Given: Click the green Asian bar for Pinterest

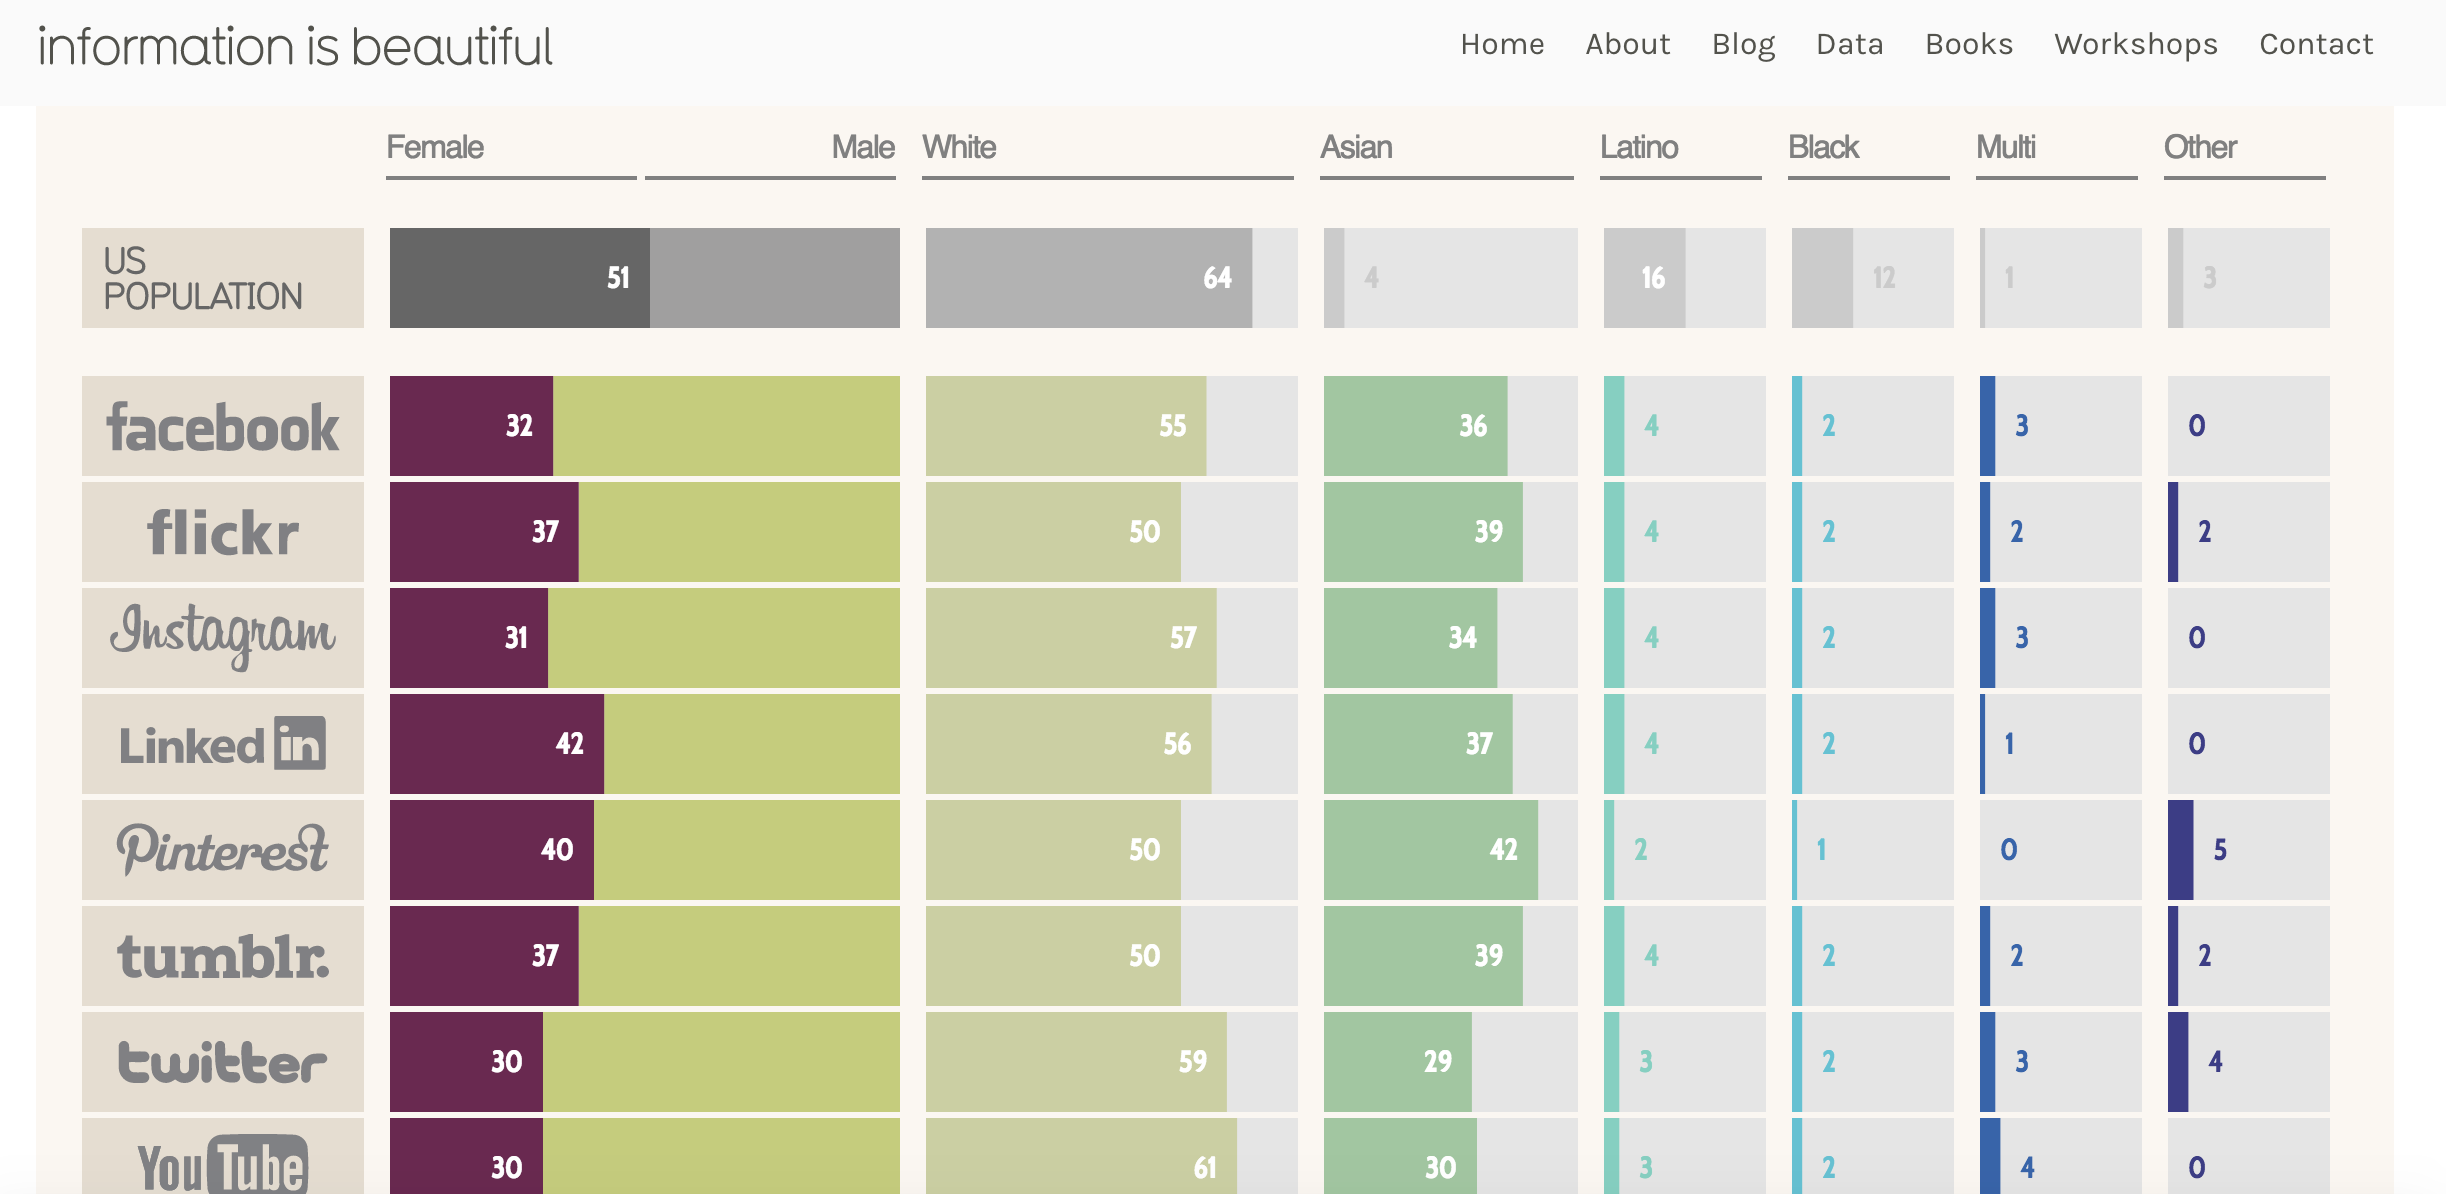Looking at the screenshot, I should tap(1431, 850).
